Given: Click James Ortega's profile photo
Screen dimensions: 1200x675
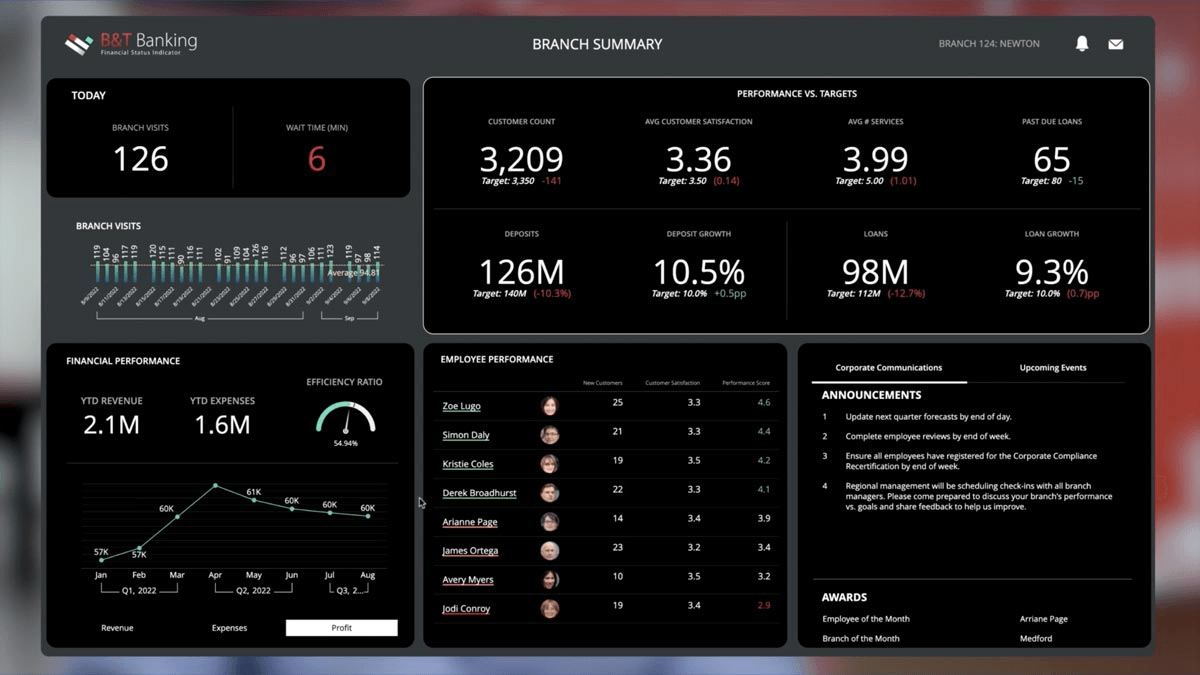Looking at the screenshot, I should [549, 550].
